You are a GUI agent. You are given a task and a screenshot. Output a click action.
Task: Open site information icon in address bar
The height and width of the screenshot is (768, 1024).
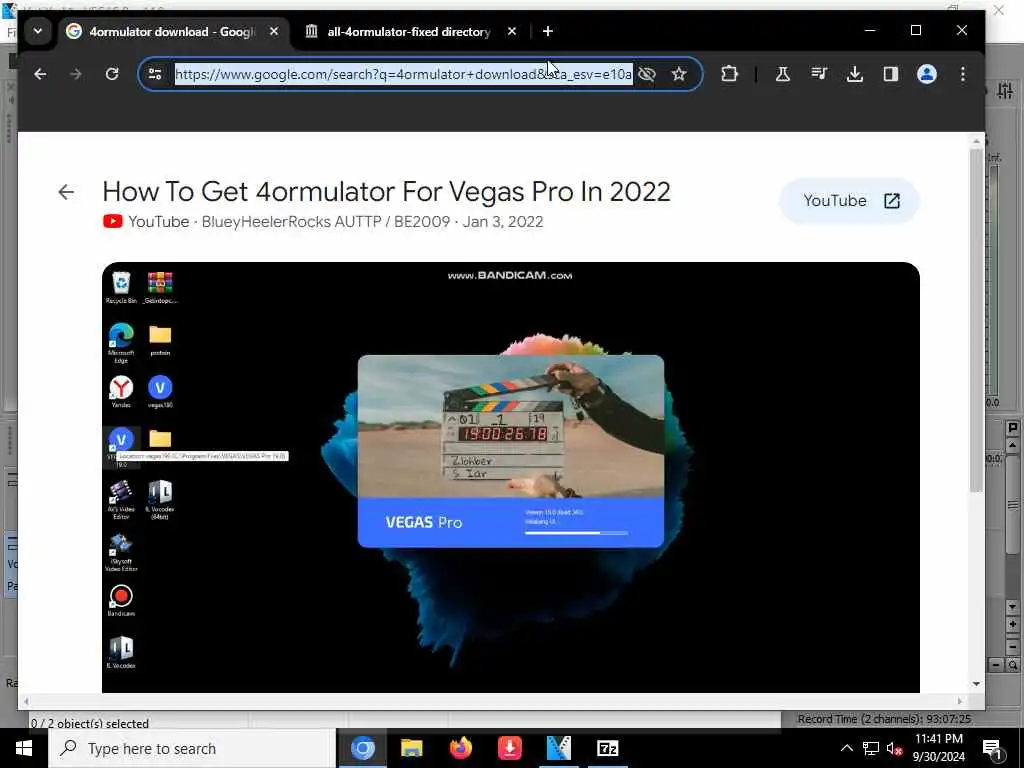(x=155, y=74)
